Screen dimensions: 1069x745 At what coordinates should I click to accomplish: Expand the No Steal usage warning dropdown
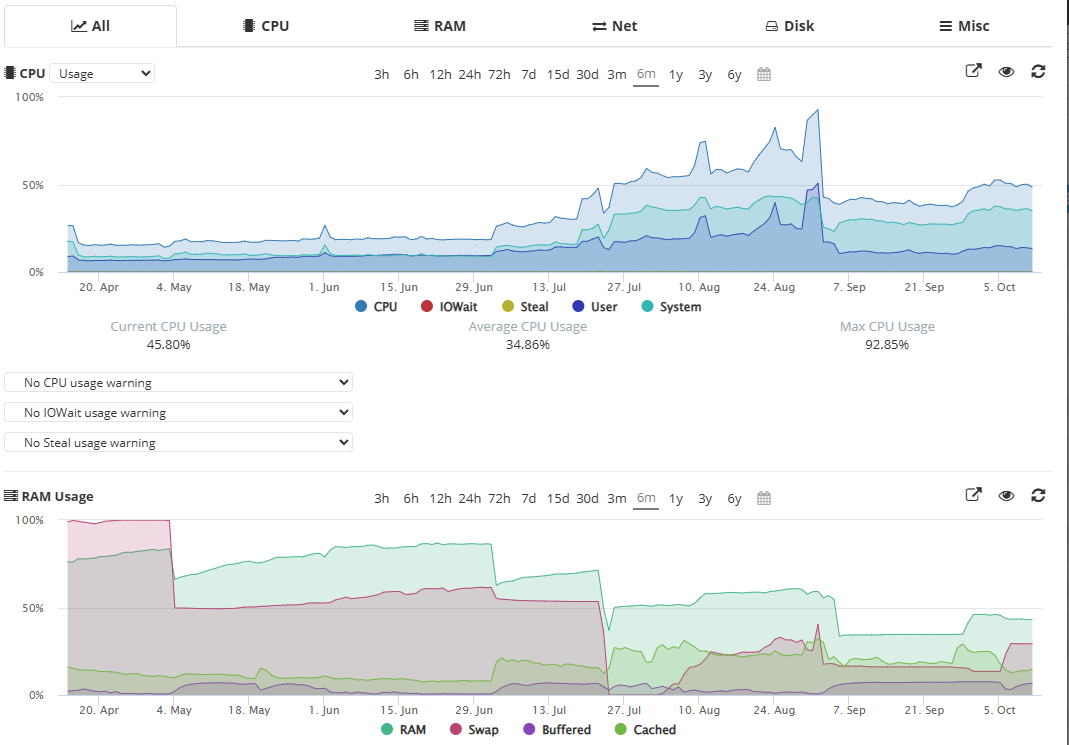click(179, 442)
